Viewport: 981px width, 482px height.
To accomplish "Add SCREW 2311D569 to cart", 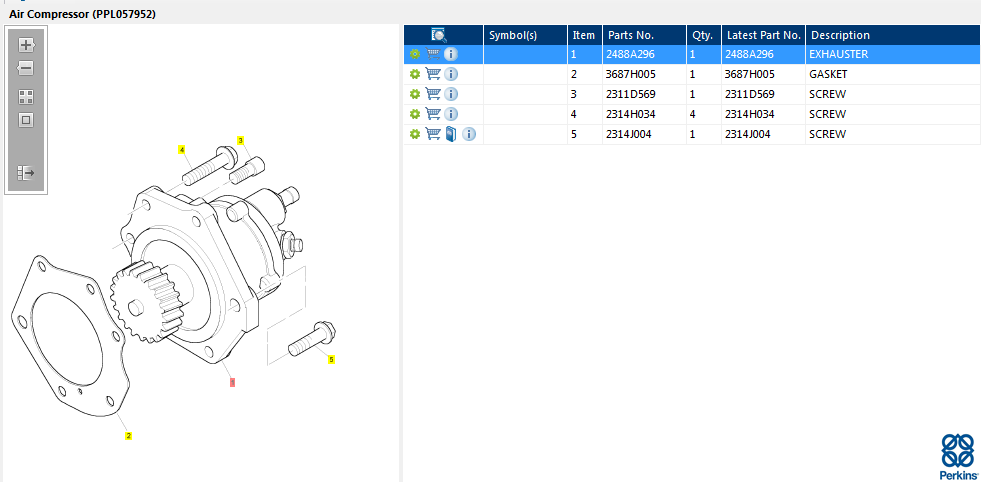I will (433, 94).
